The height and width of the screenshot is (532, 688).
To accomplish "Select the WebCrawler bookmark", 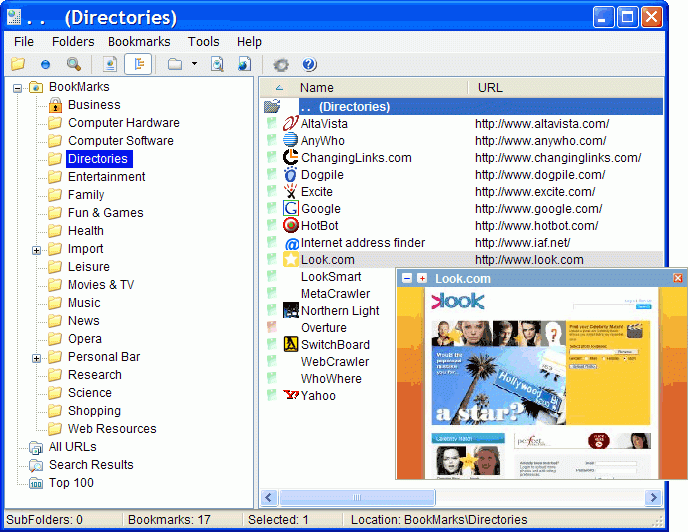I will [x=335, y=362].
